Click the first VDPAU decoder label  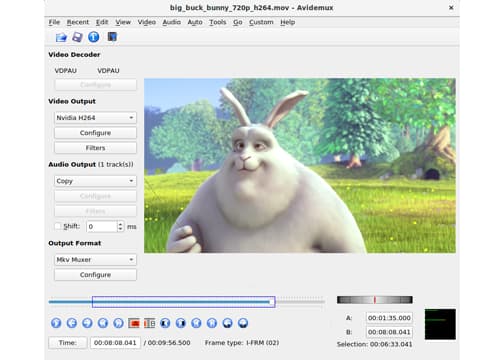coord(66,71)
